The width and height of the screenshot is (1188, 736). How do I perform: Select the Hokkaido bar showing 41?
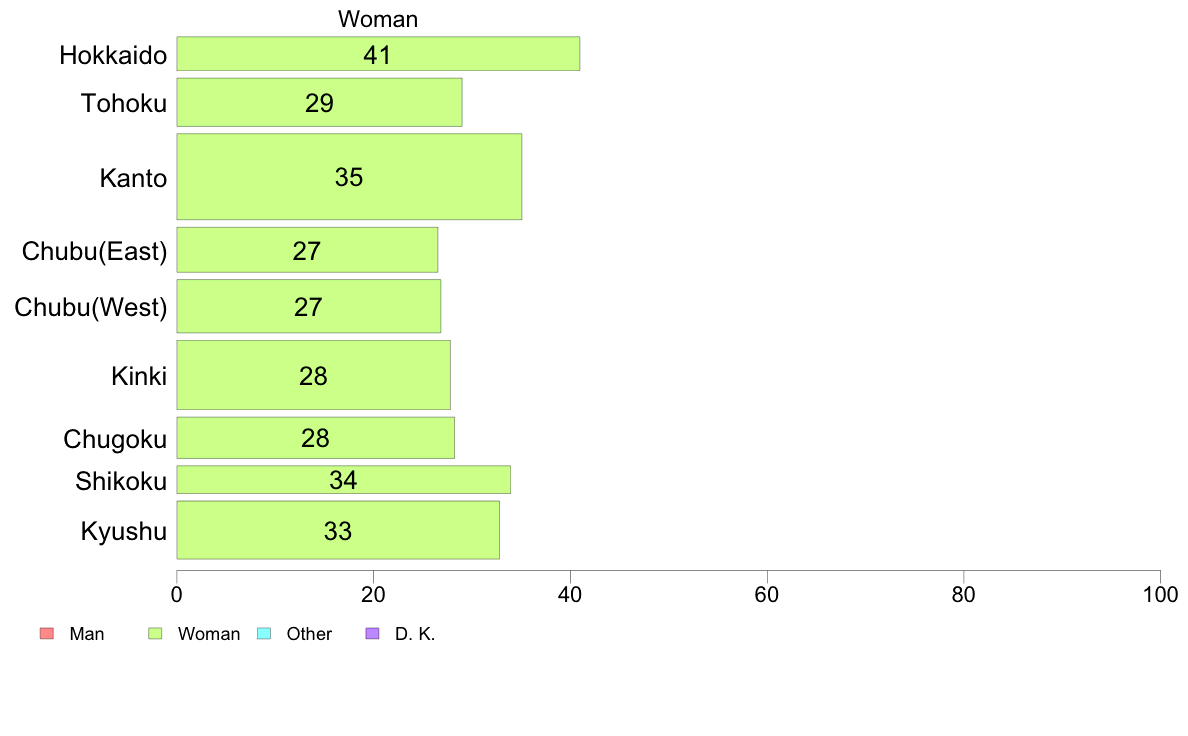coord(378,54)
